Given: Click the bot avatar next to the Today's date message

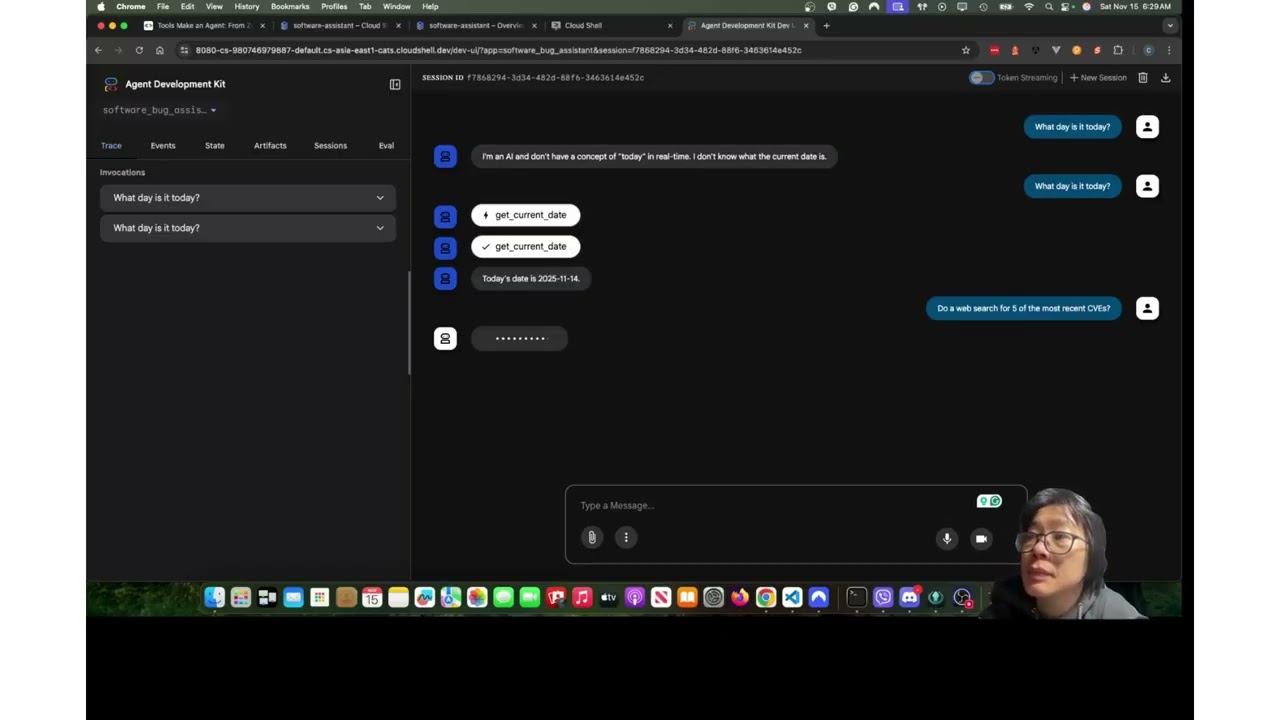Looking at the screenshot, I should (x=445, y=278).
